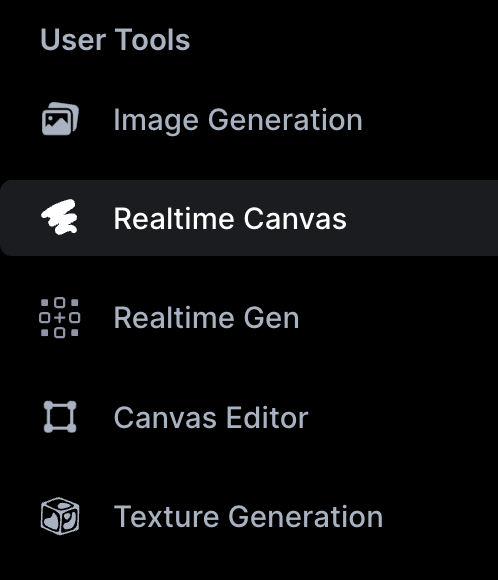Click blank space right of Canvas Editor text
The width and height of the screenshot is (498, 580).
(x=403, y=417)
